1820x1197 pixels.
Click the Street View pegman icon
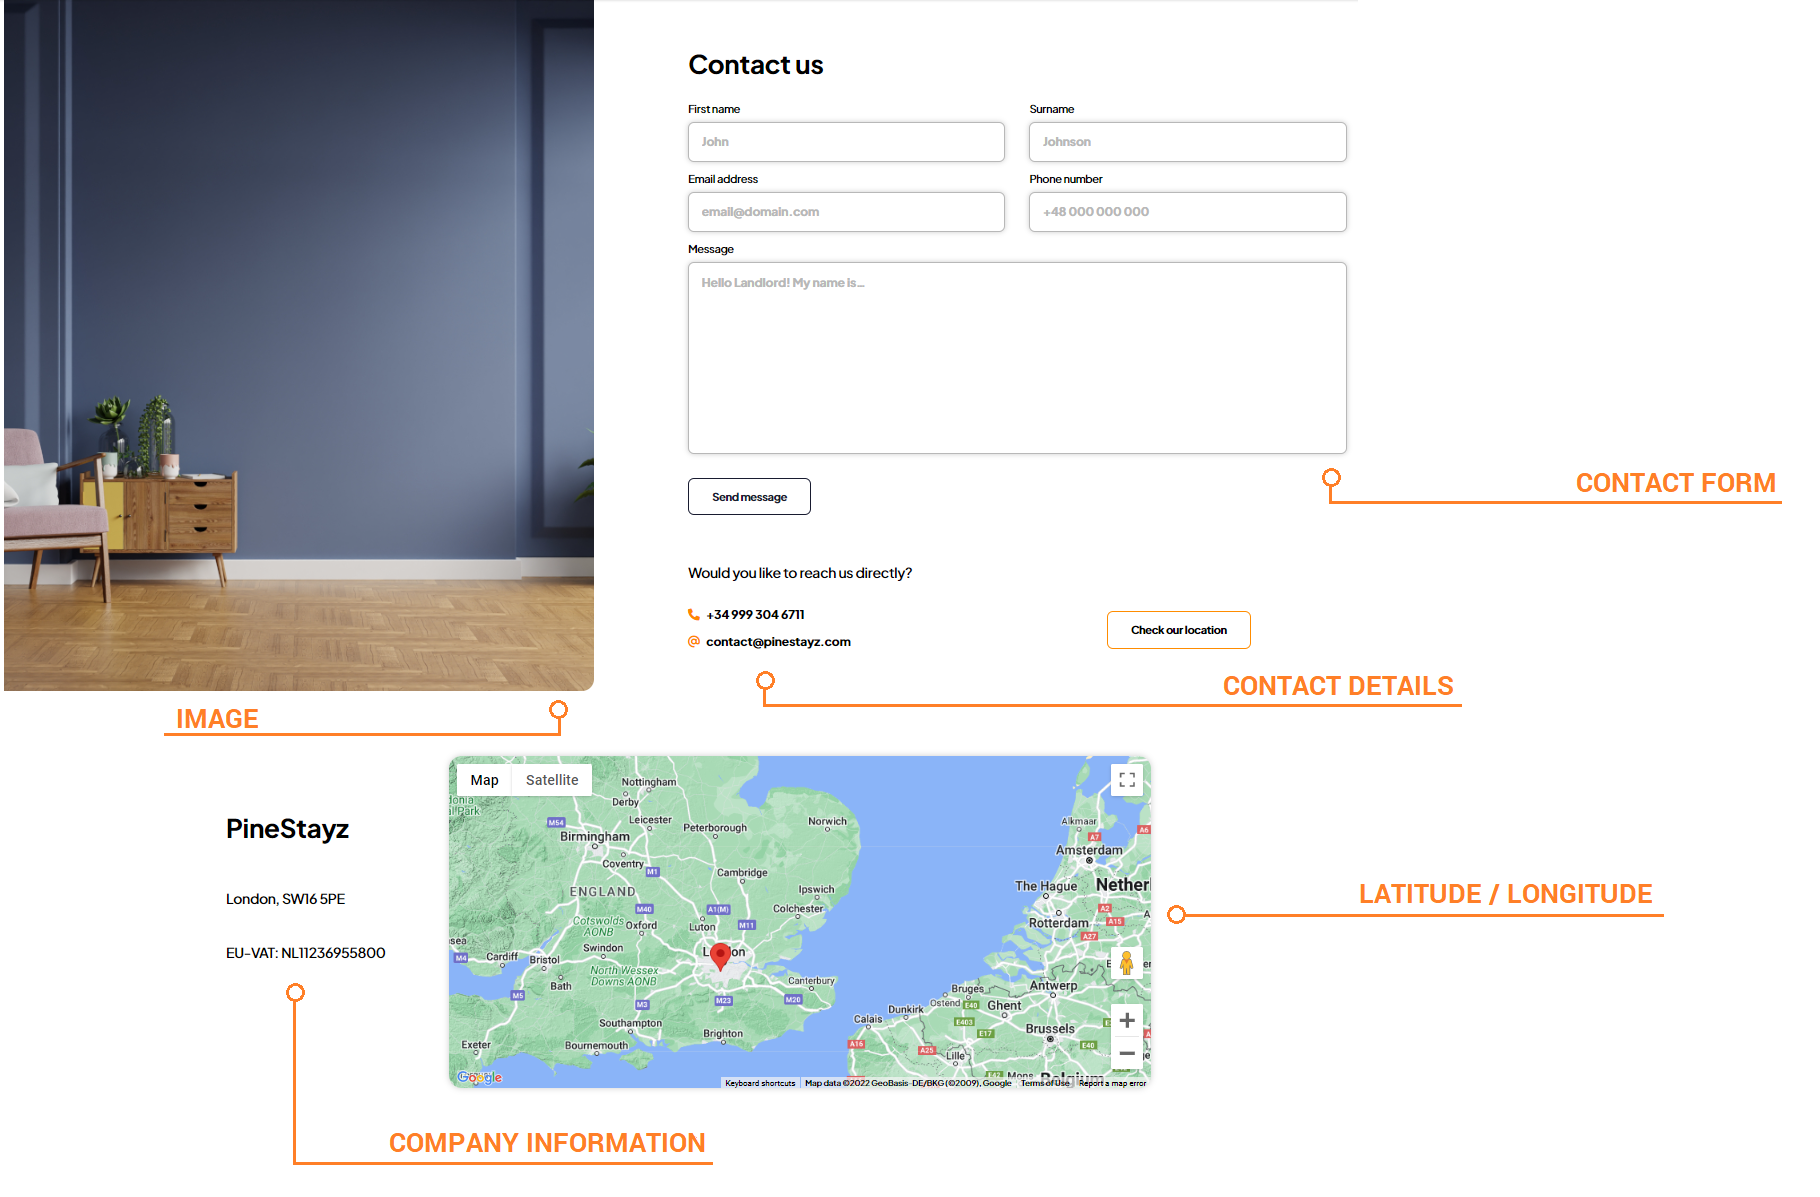[x=1126, y=963]
